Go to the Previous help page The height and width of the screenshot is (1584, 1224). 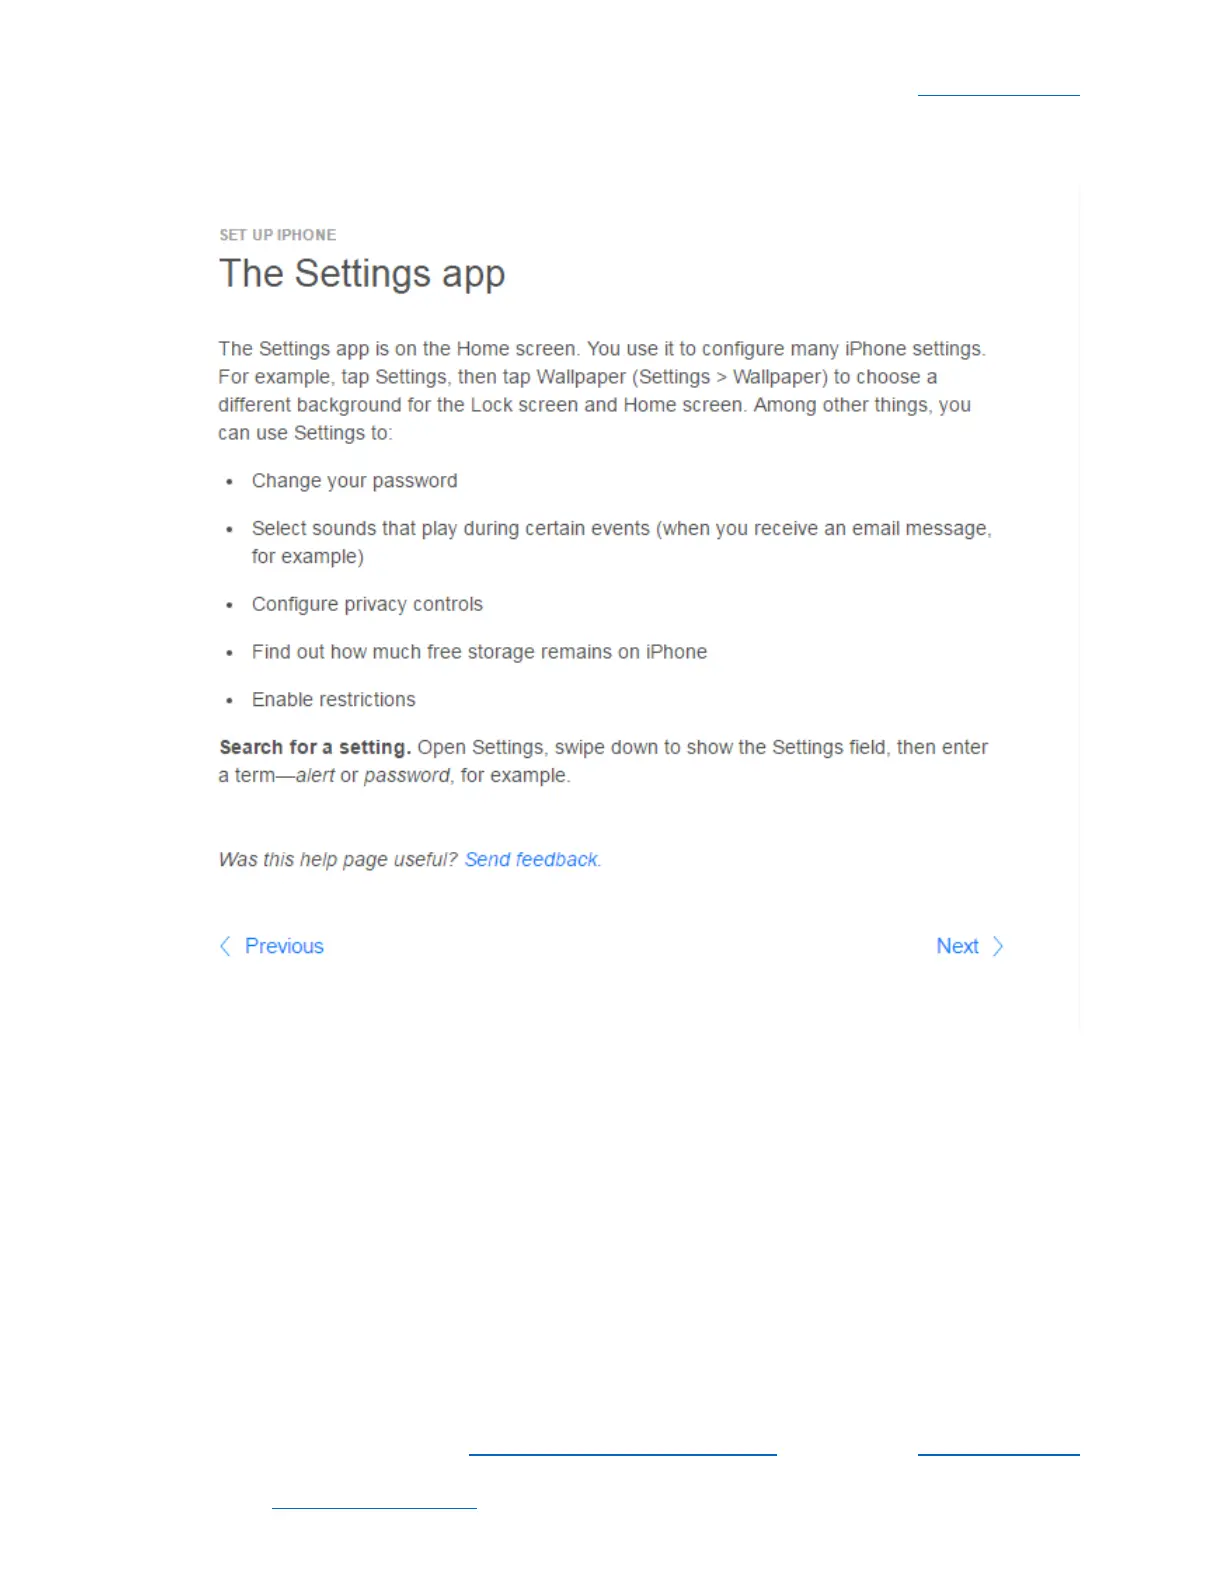tap(284, 946)
